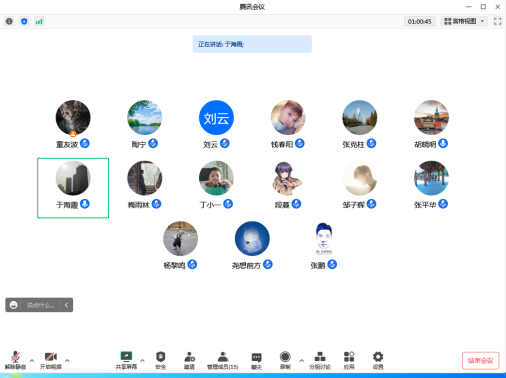Click the say something chat input
This screenshot has width=506, height=378.
click(40, 305)
